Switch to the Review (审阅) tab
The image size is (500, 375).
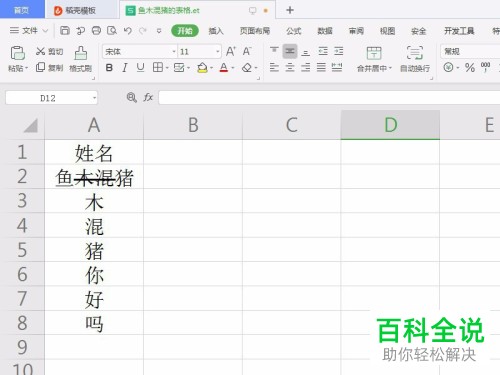356,31
